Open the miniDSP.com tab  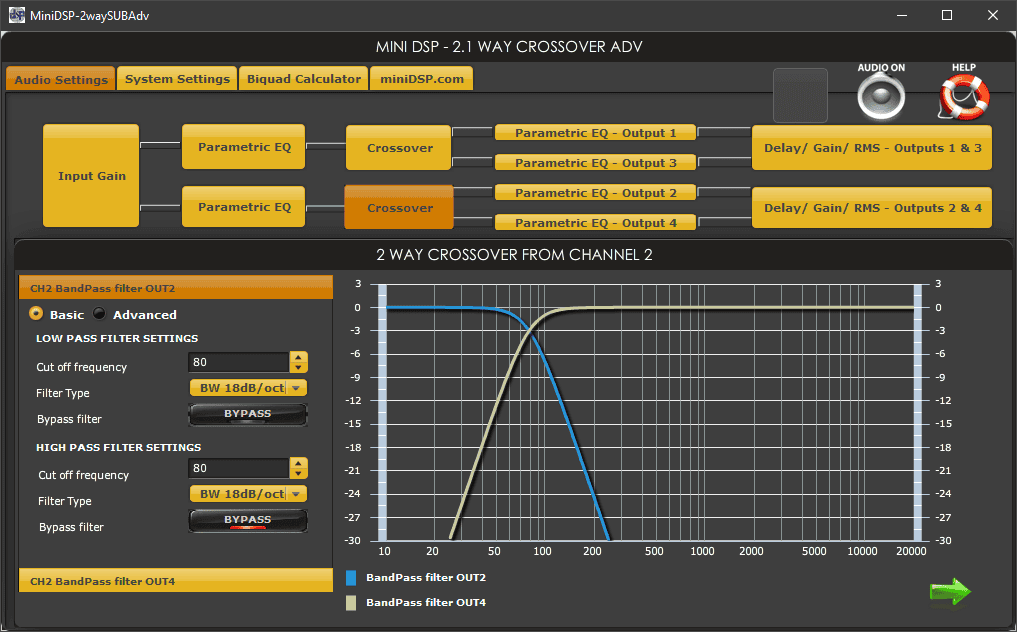click(422, 79)
